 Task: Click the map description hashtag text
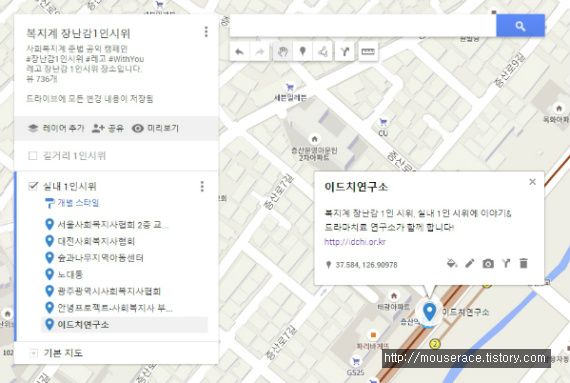85,59
